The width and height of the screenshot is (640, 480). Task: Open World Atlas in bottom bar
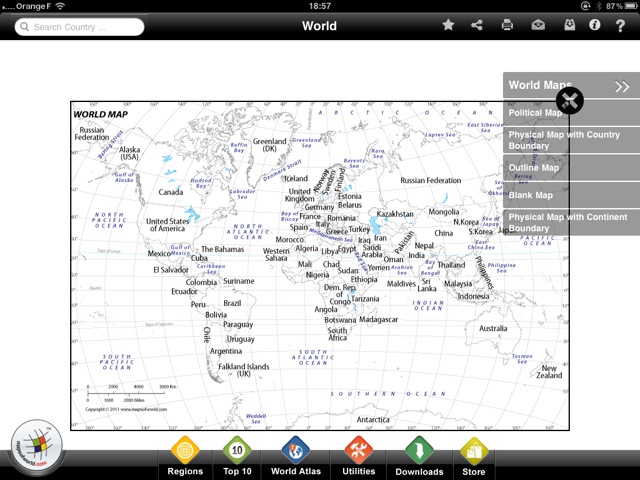[x=296, y=458]
